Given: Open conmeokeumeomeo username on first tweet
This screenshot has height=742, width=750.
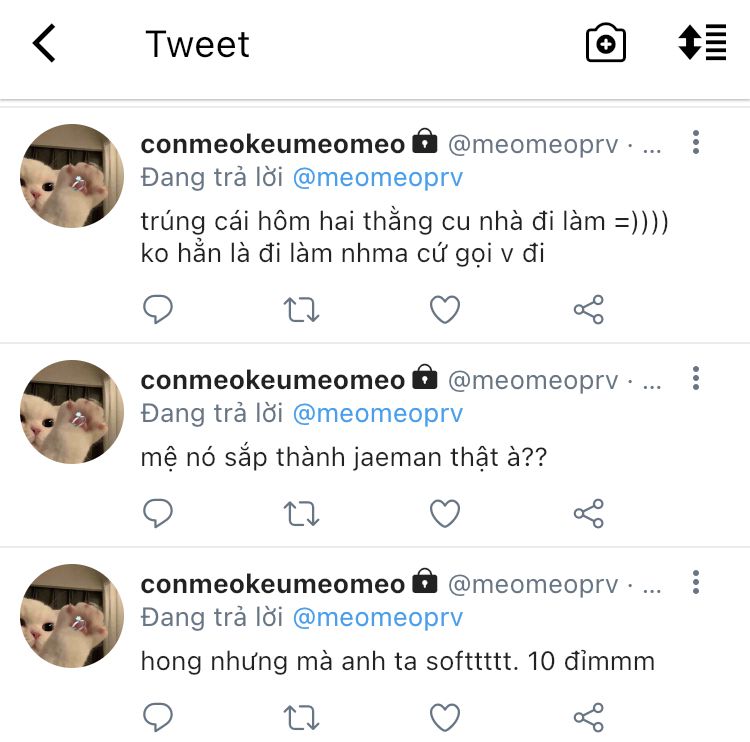Looking at the screenshot, I should click(x=273, y=144).
